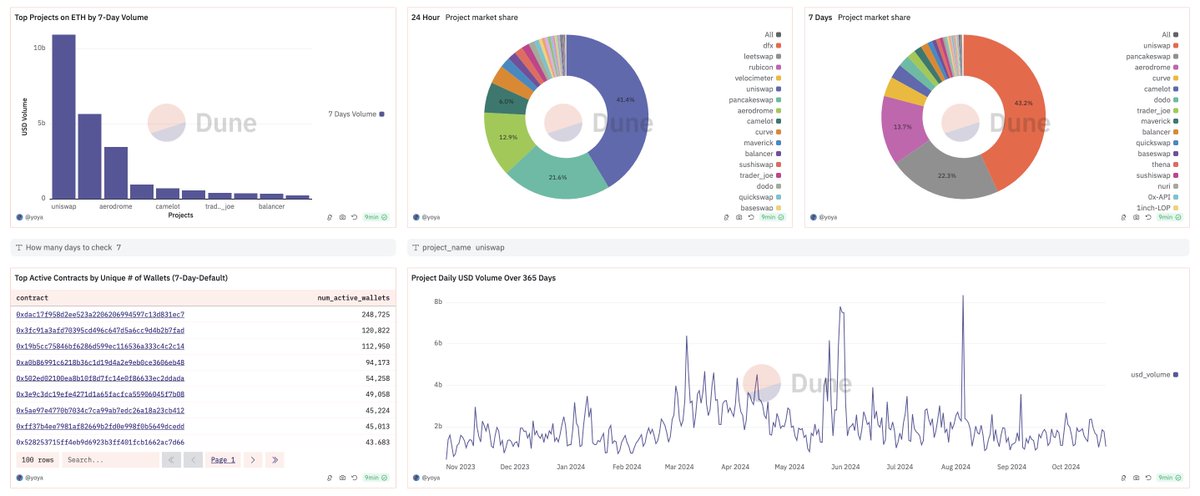Click the 54,258 wallets cell
This screenshot has width=1200, height=496.
pyautogui.click(x=377, y=378)
